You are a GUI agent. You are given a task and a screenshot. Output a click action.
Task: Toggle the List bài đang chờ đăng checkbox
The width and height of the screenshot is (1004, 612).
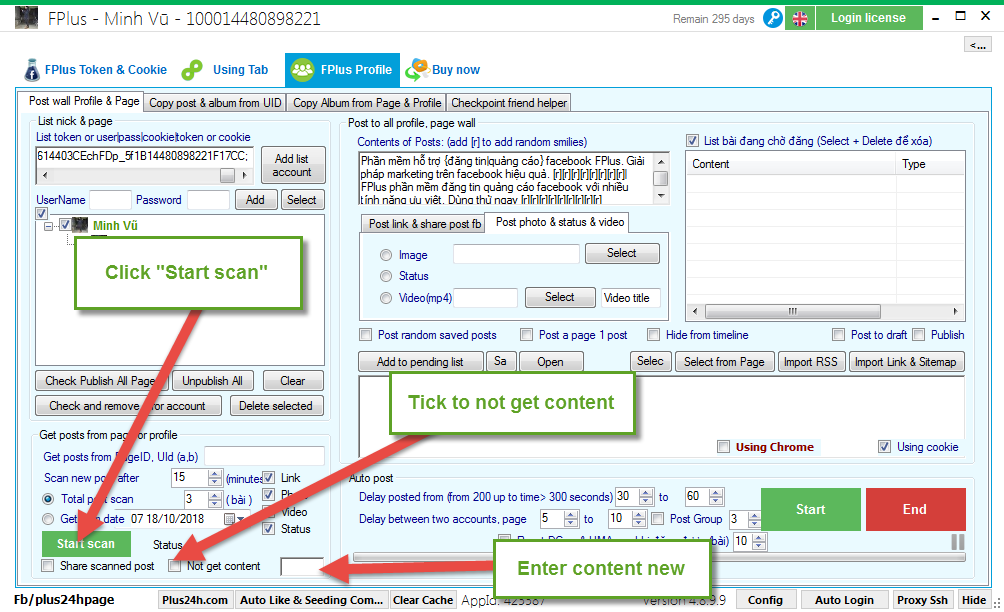(692, 141)
